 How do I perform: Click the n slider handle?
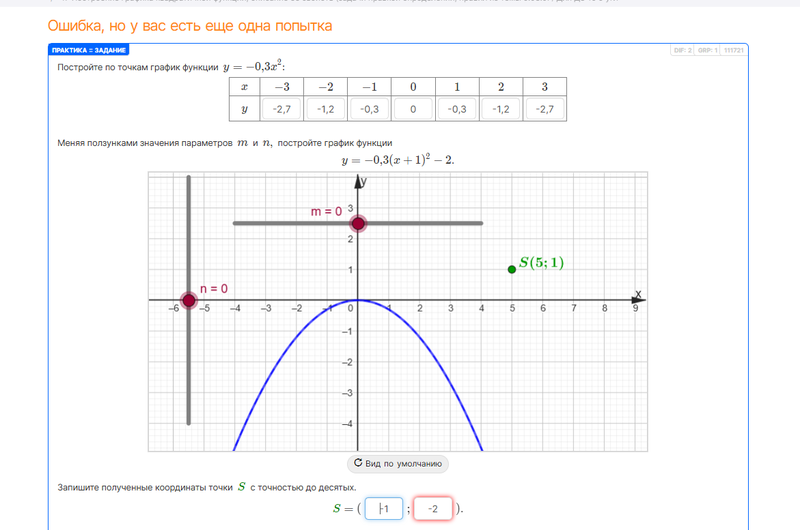pos(189,300)
